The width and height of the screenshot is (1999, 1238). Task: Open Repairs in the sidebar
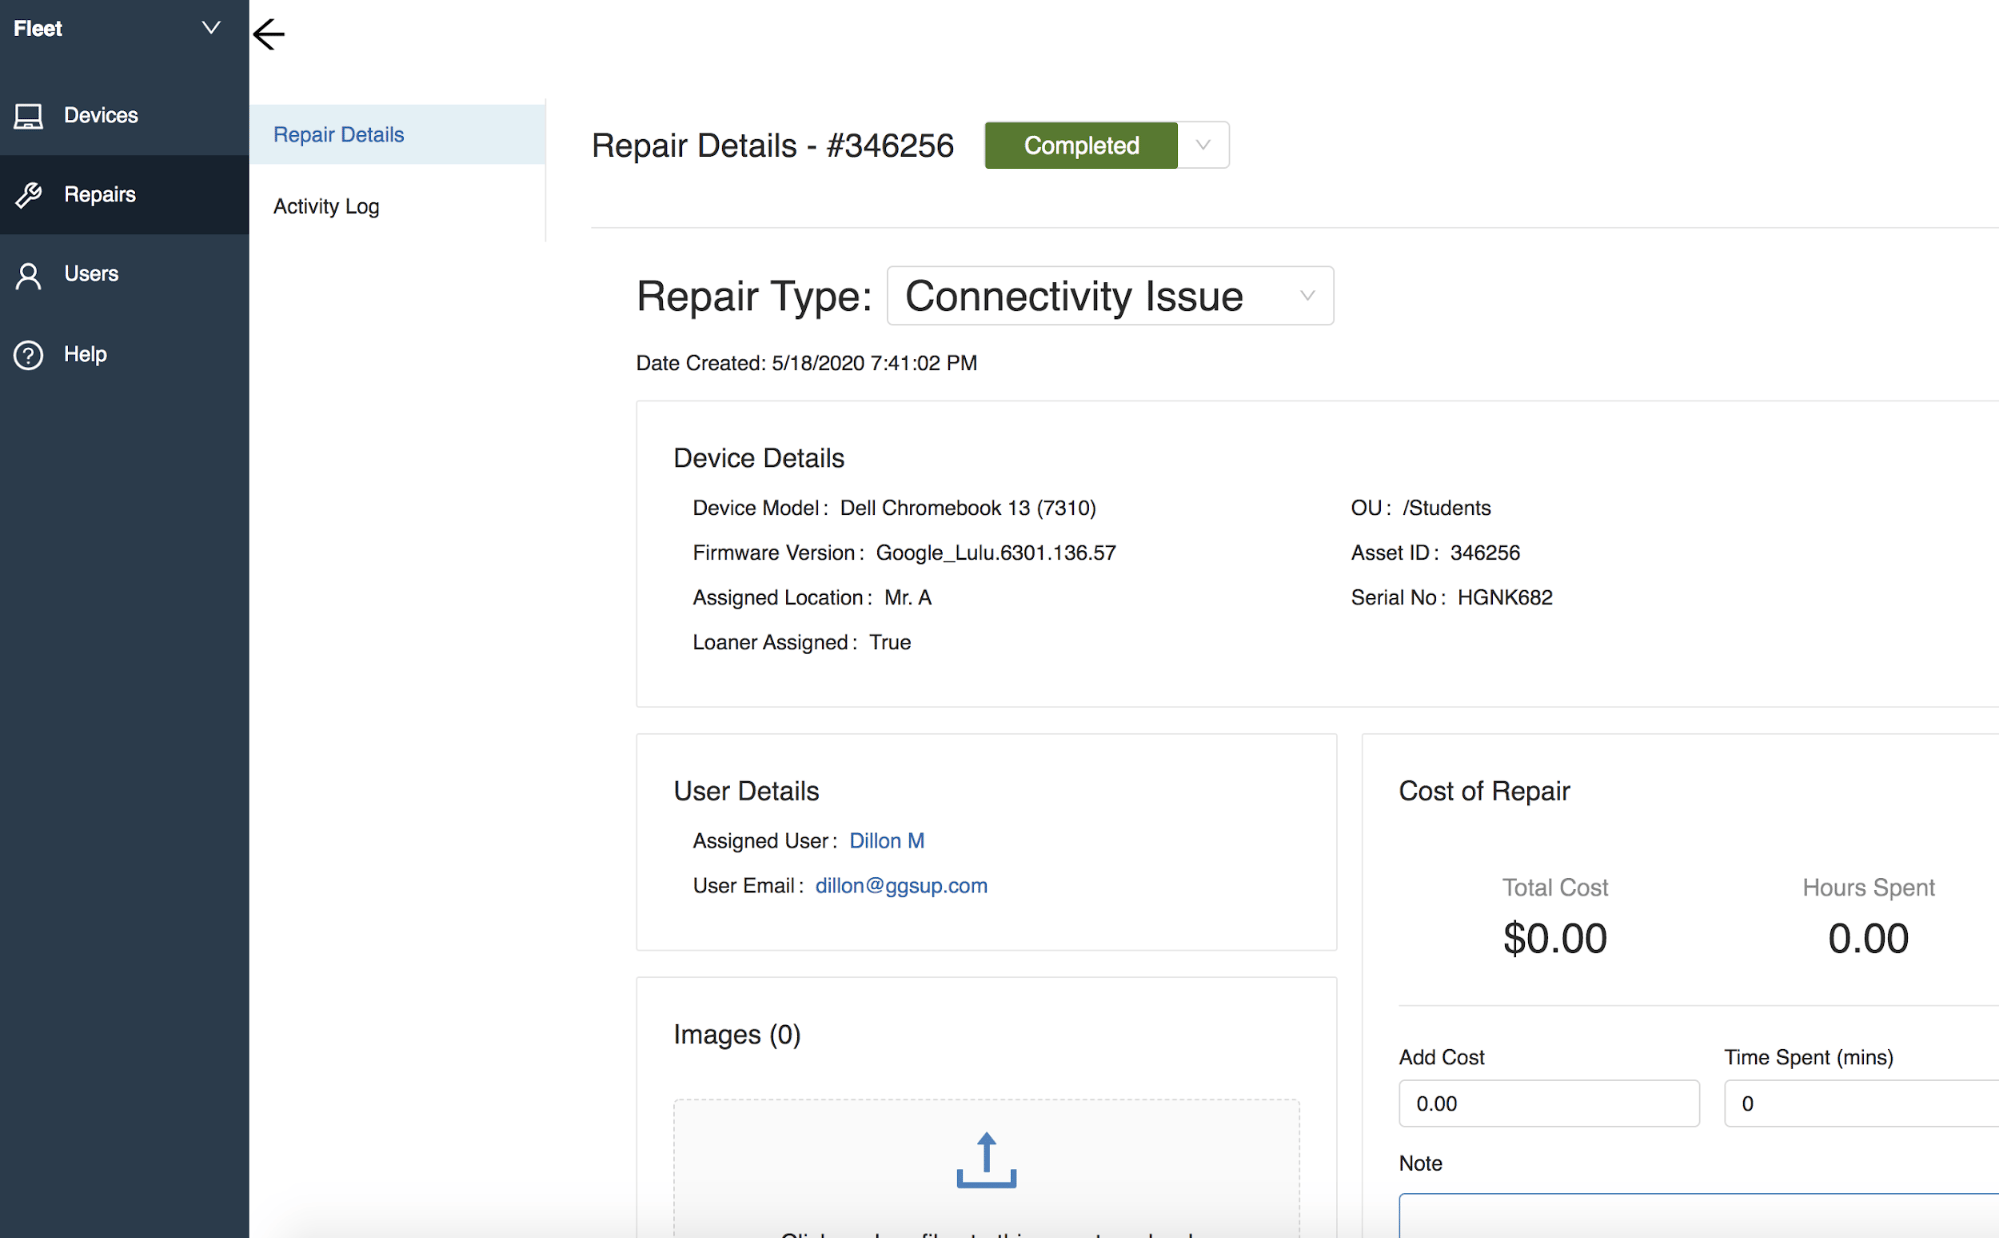(x=124, y=195)
